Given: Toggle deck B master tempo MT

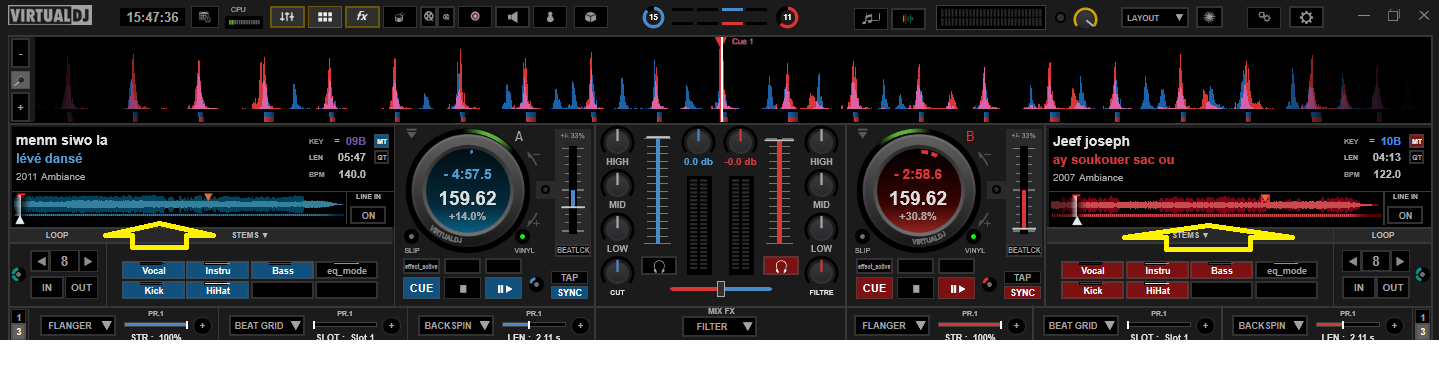Looking at the screenshot, I should click(1416, 141).
